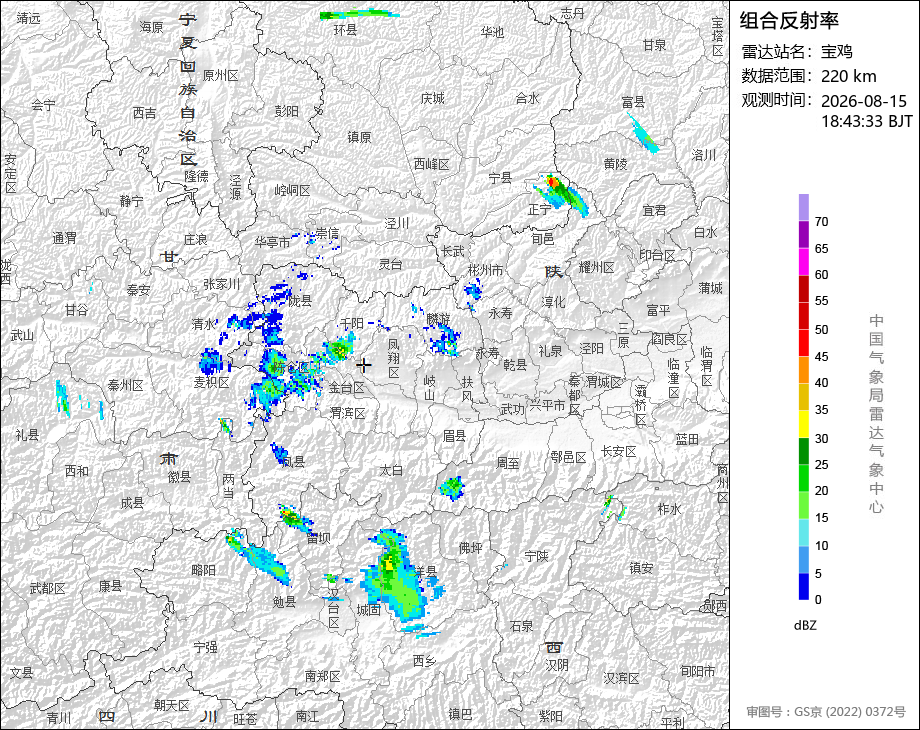Click the black cross radar station marker
This screenshot has height=730, width=920.
click(x=364, y=366)
